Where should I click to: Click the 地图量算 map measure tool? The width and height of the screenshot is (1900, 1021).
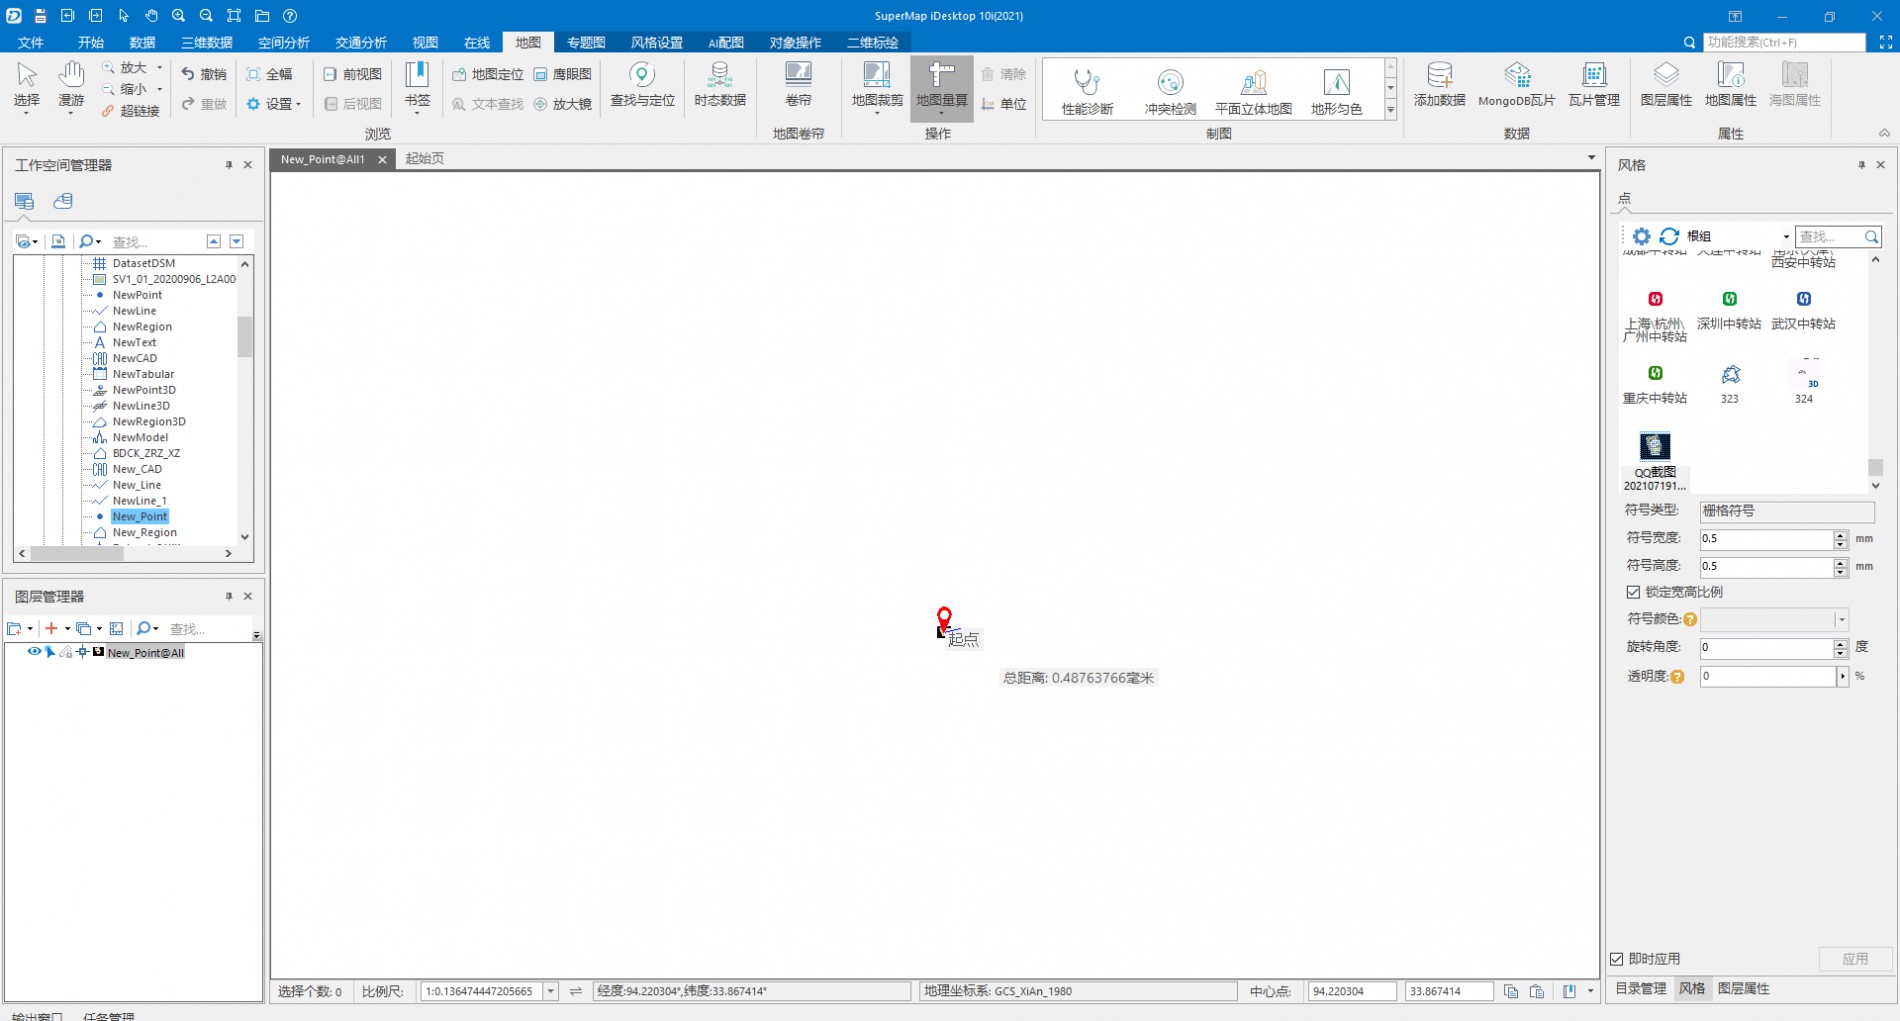[941, 86]
